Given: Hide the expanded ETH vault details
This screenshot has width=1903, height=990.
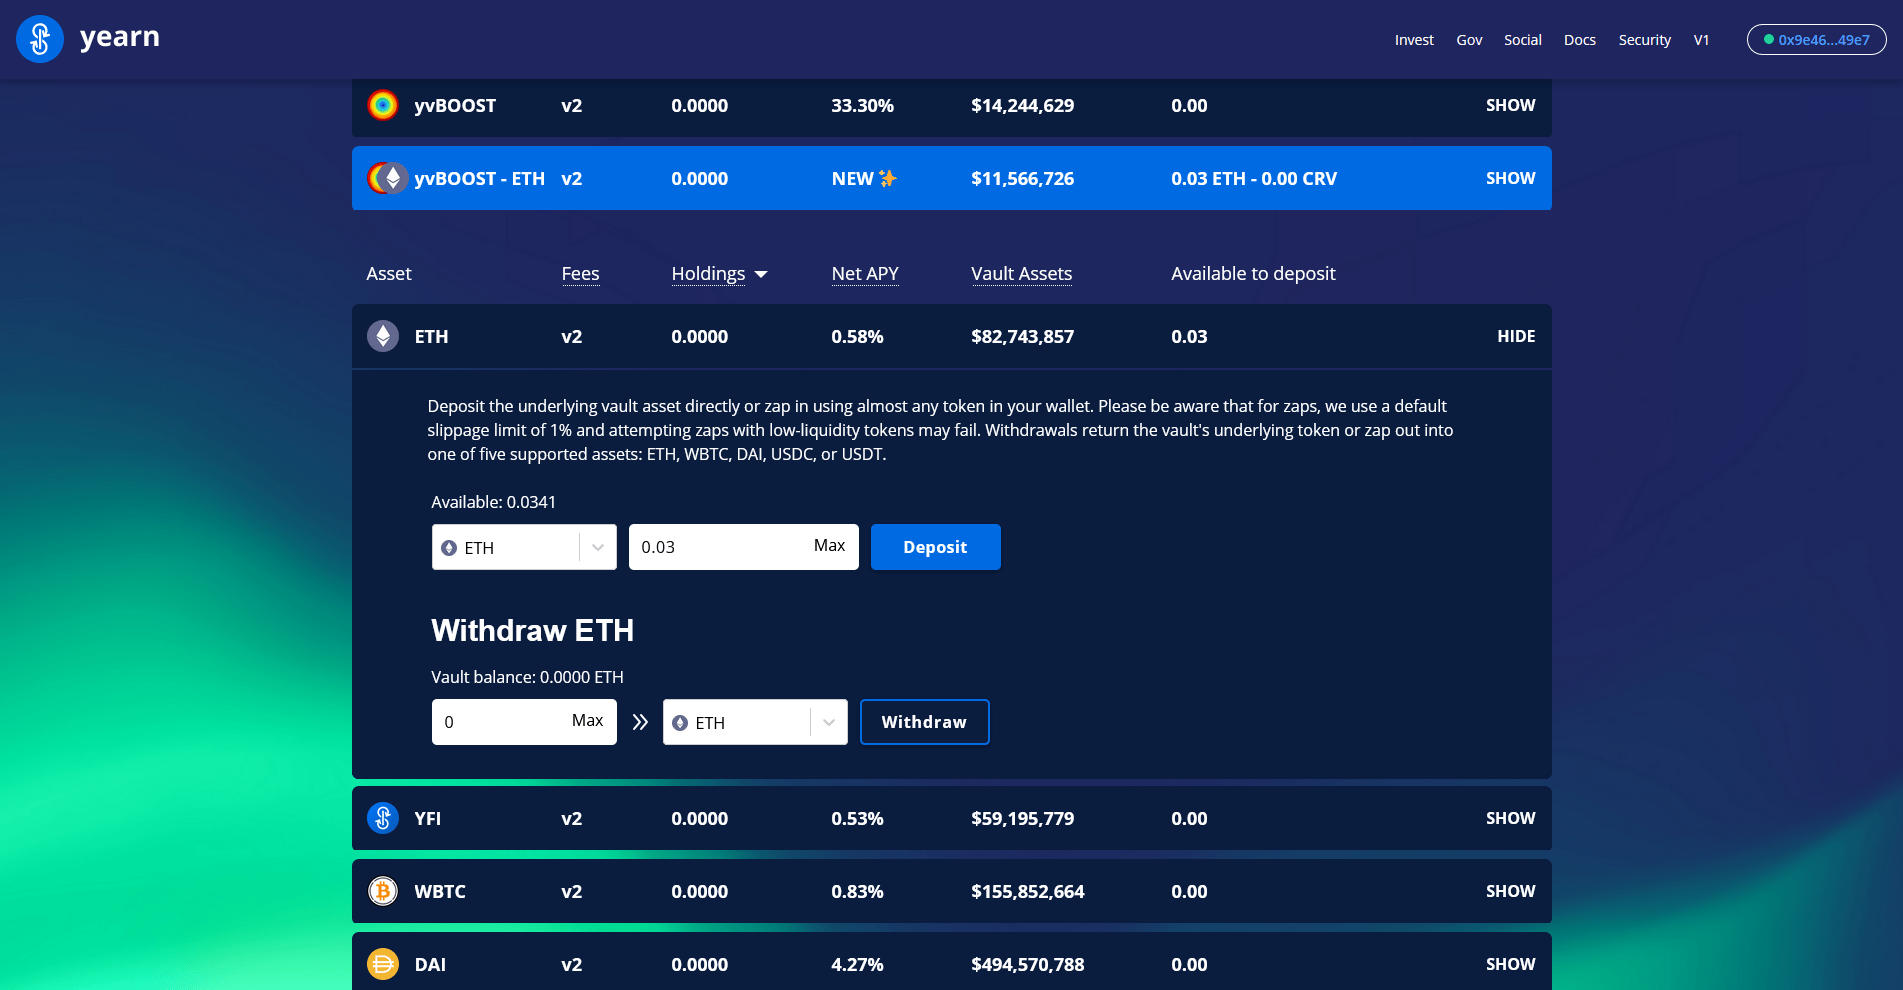Looking at the screenshot, I should click(x=1515, y=336).
